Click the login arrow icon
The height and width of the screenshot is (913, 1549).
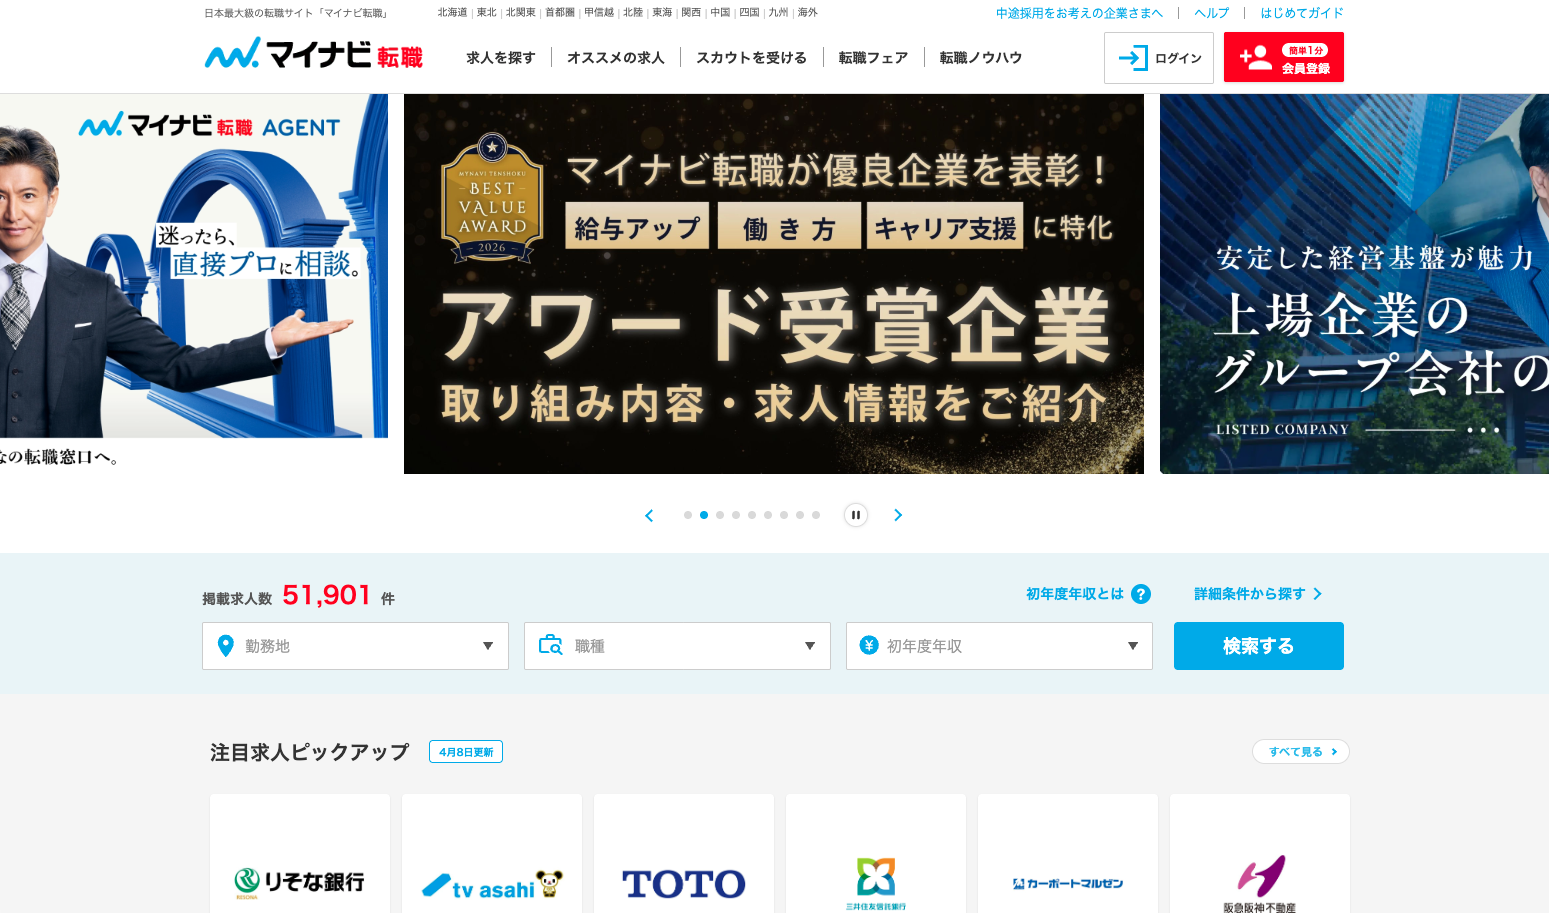[1132, 58]
